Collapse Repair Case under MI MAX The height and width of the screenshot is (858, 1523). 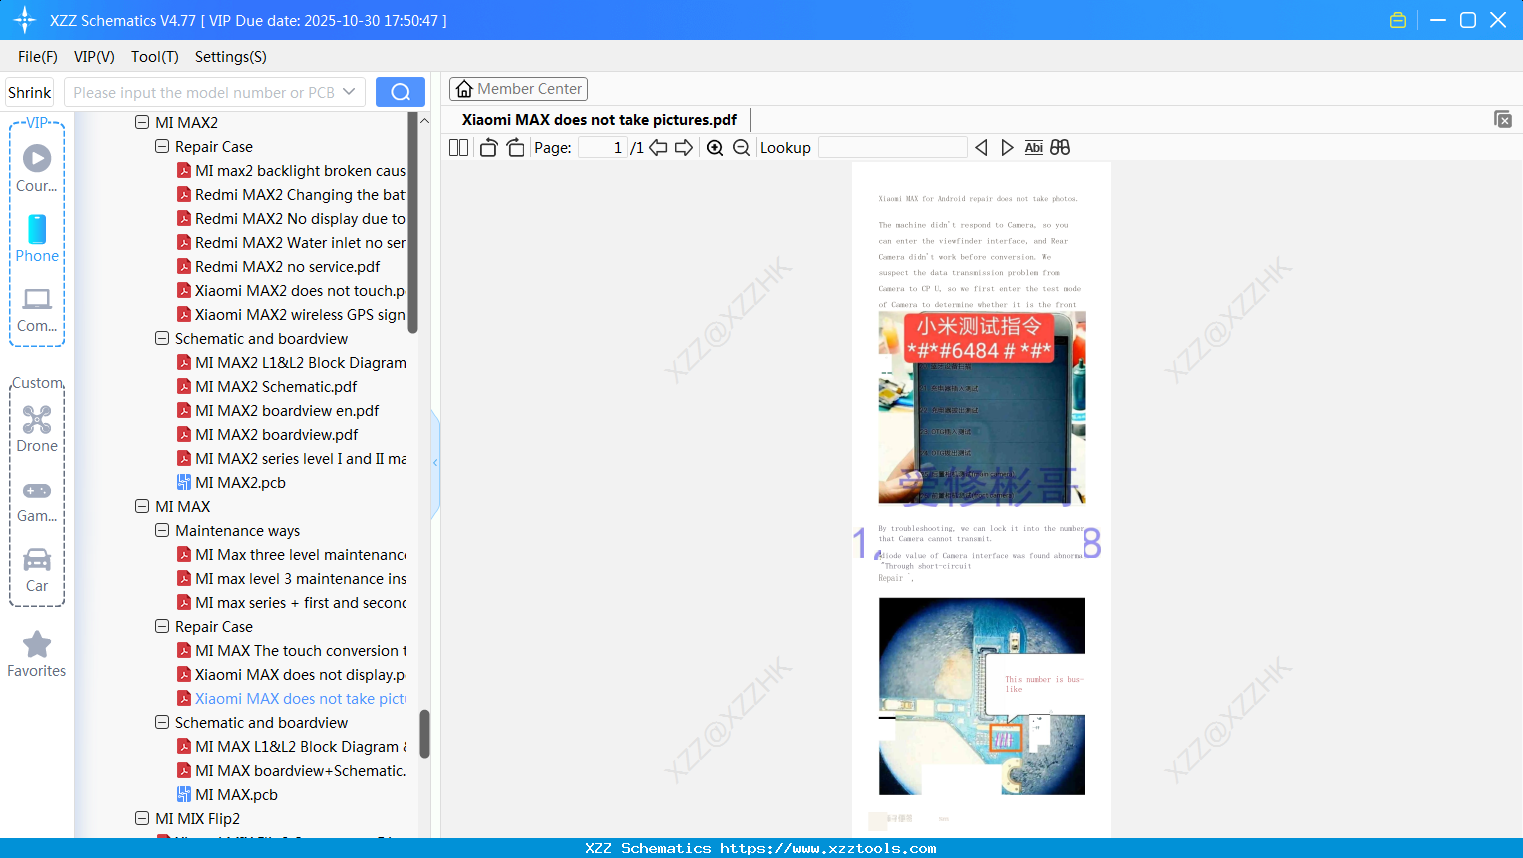[162, 627]
